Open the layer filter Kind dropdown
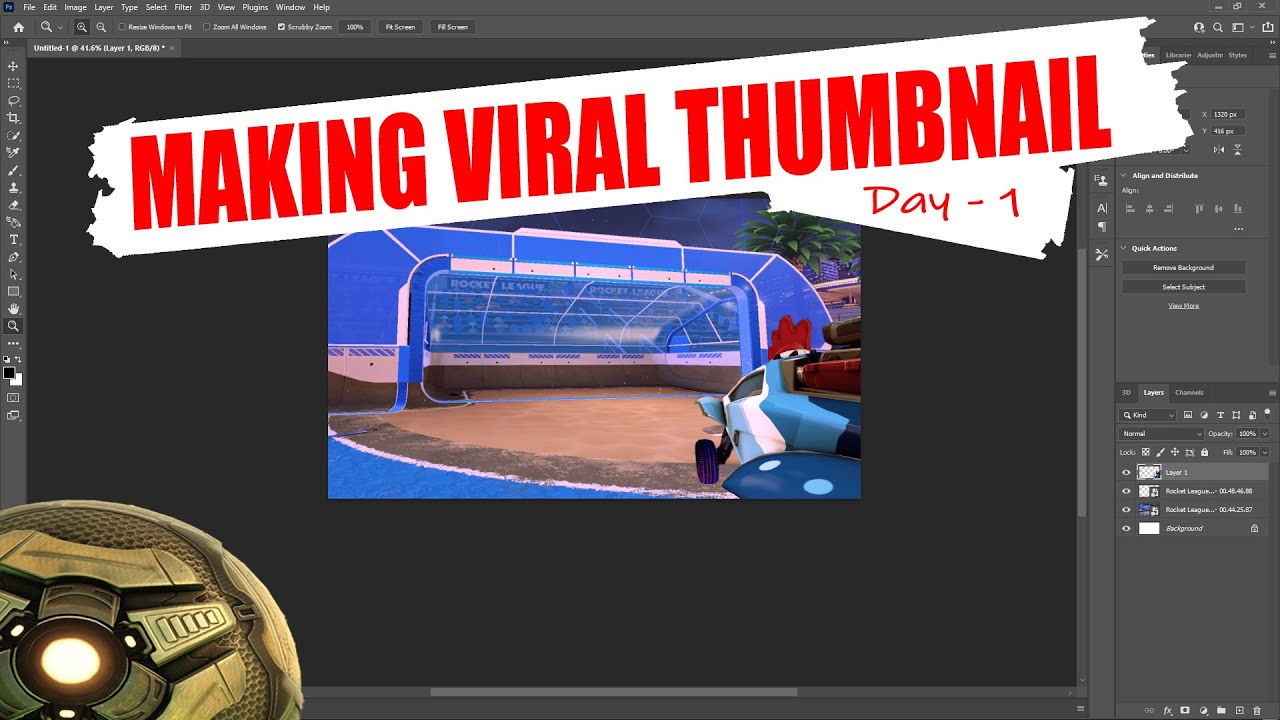The image size is (1280, 720). pos(1148,415)
